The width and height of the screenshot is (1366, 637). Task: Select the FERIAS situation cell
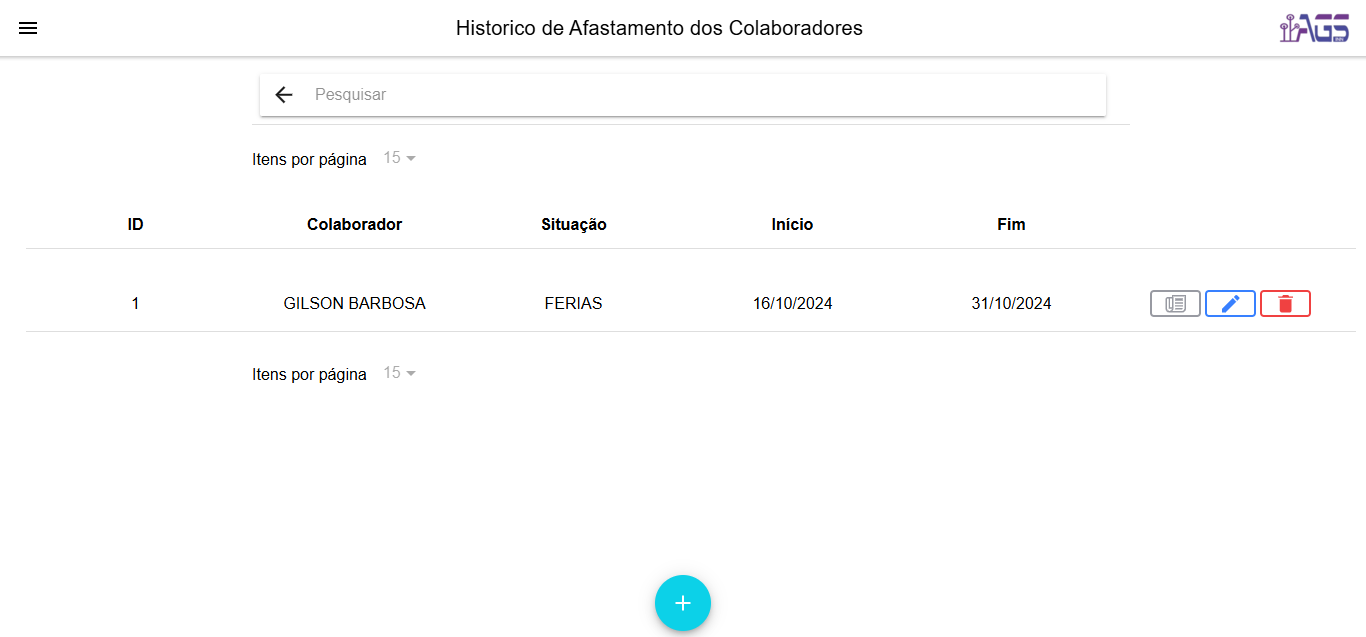coord(574,304)
